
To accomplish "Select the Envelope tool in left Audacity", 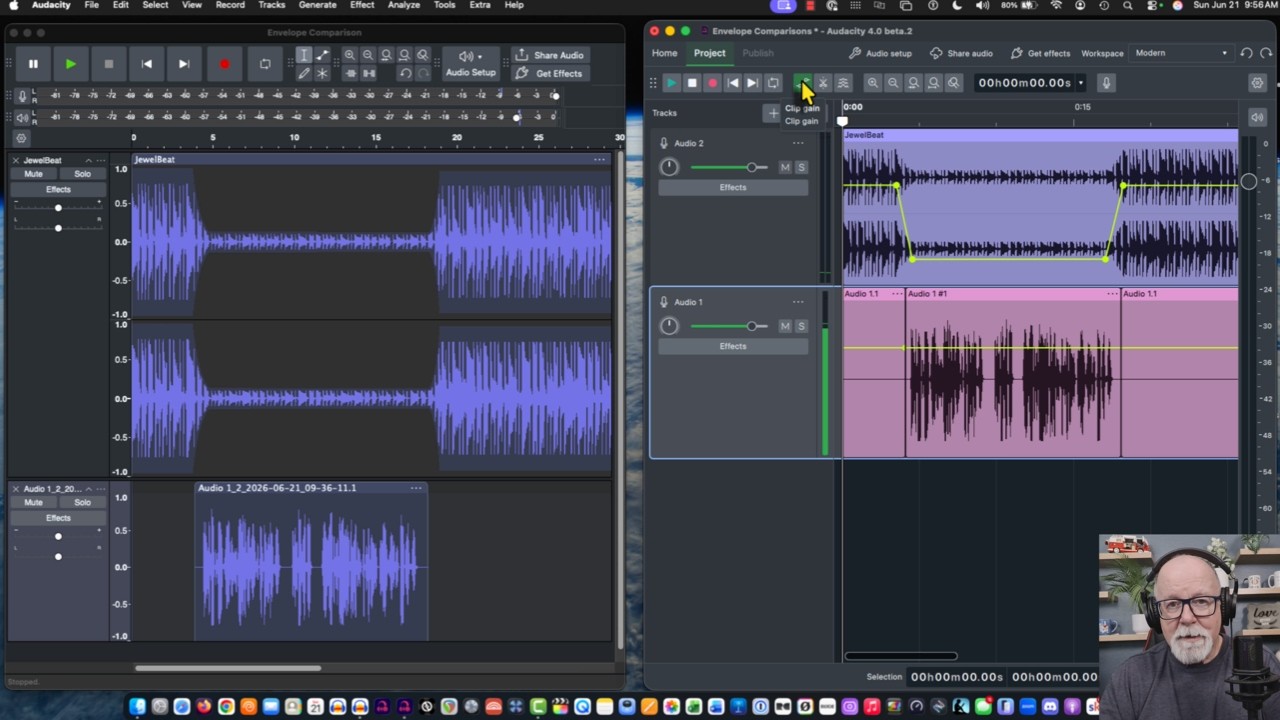I will [x=322, y=56].
